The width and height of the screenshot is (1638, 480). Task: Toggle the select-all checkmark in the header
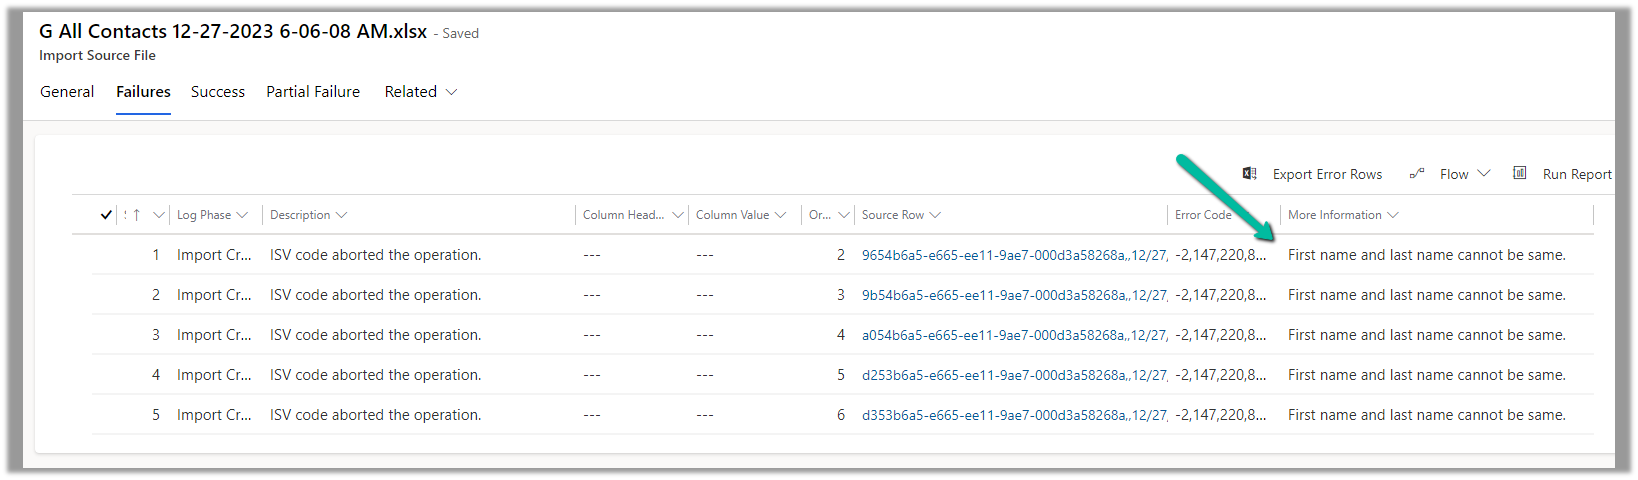[x=106, y=215]
